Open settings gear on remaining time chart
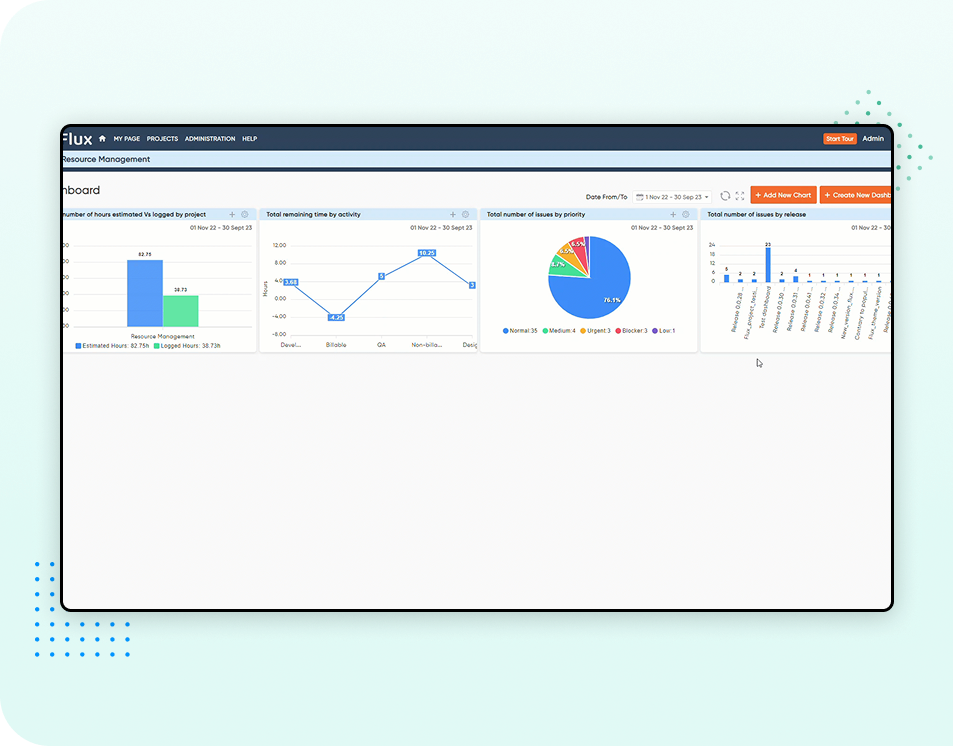This screenshot has height=746, width=953. coord(465,214)
